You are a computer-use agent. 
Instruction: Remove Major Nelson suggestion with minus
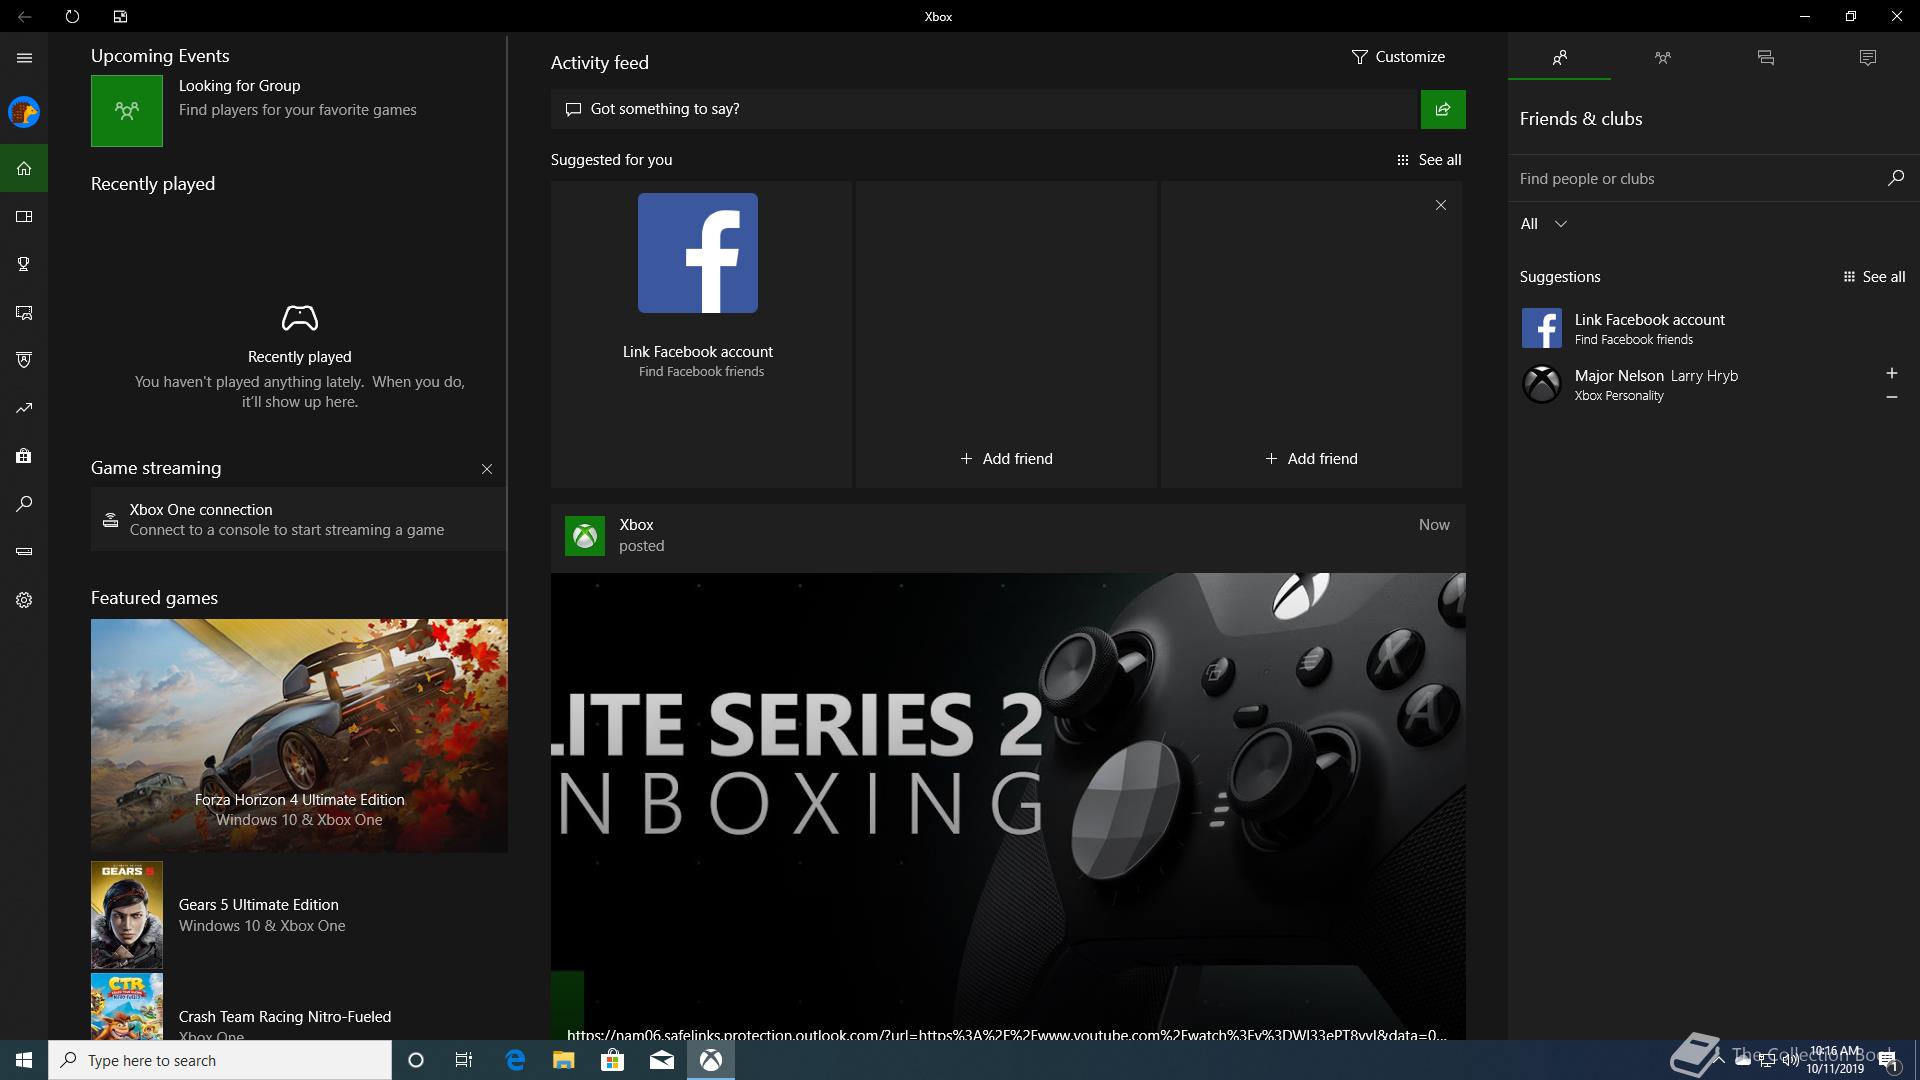1891,397
